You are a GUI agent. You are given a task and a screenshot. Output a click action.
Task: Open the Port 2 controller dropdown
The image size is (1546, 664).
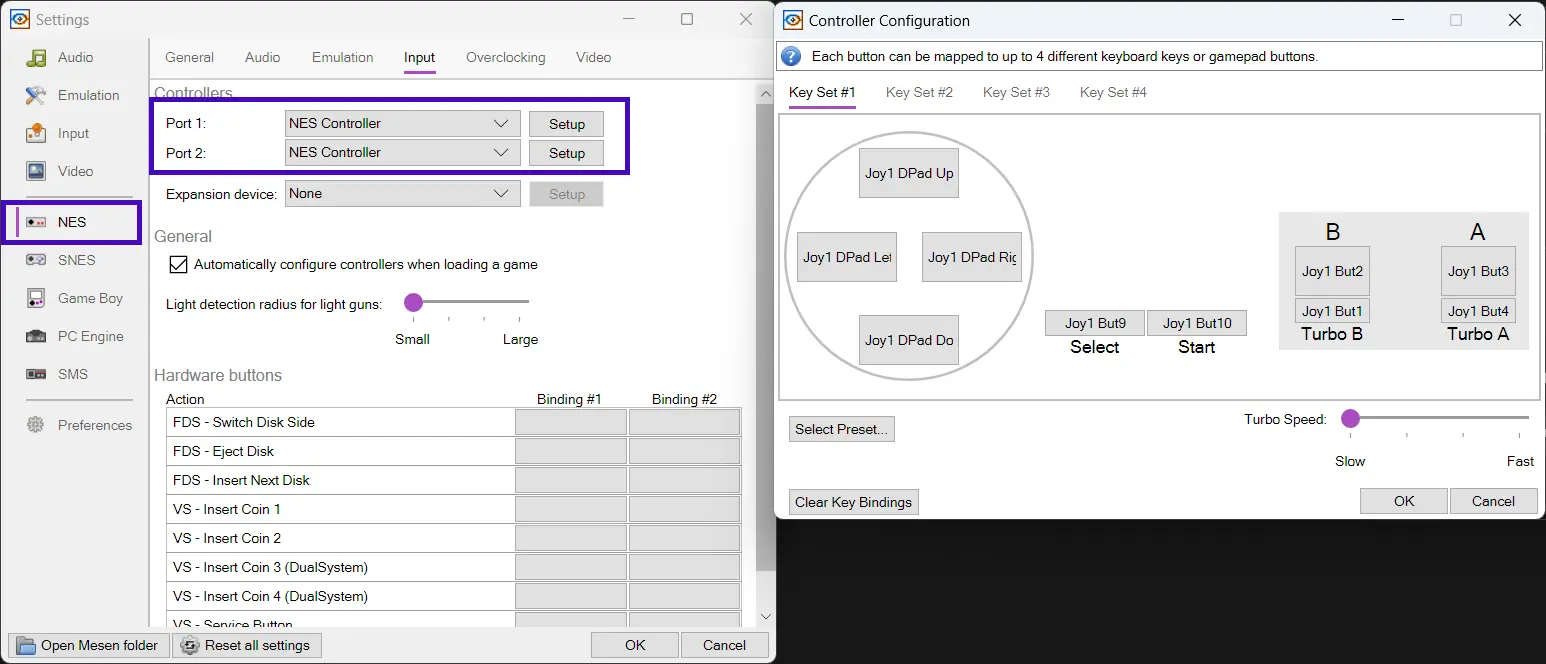pyautogui.click(x=402, y=153)
